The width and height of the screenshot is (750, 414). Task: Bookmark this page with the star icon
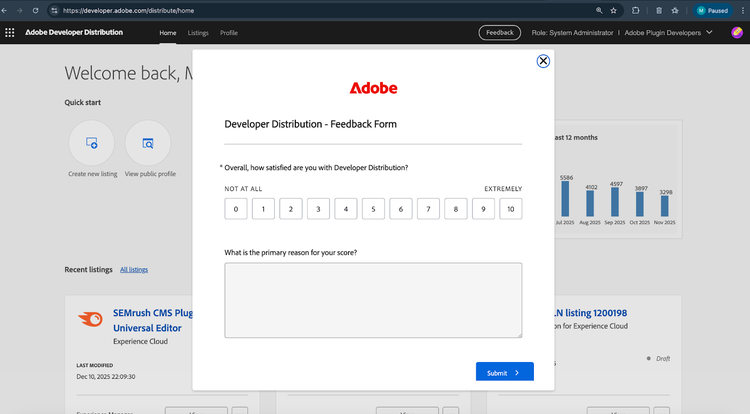(x=616, y=10)
